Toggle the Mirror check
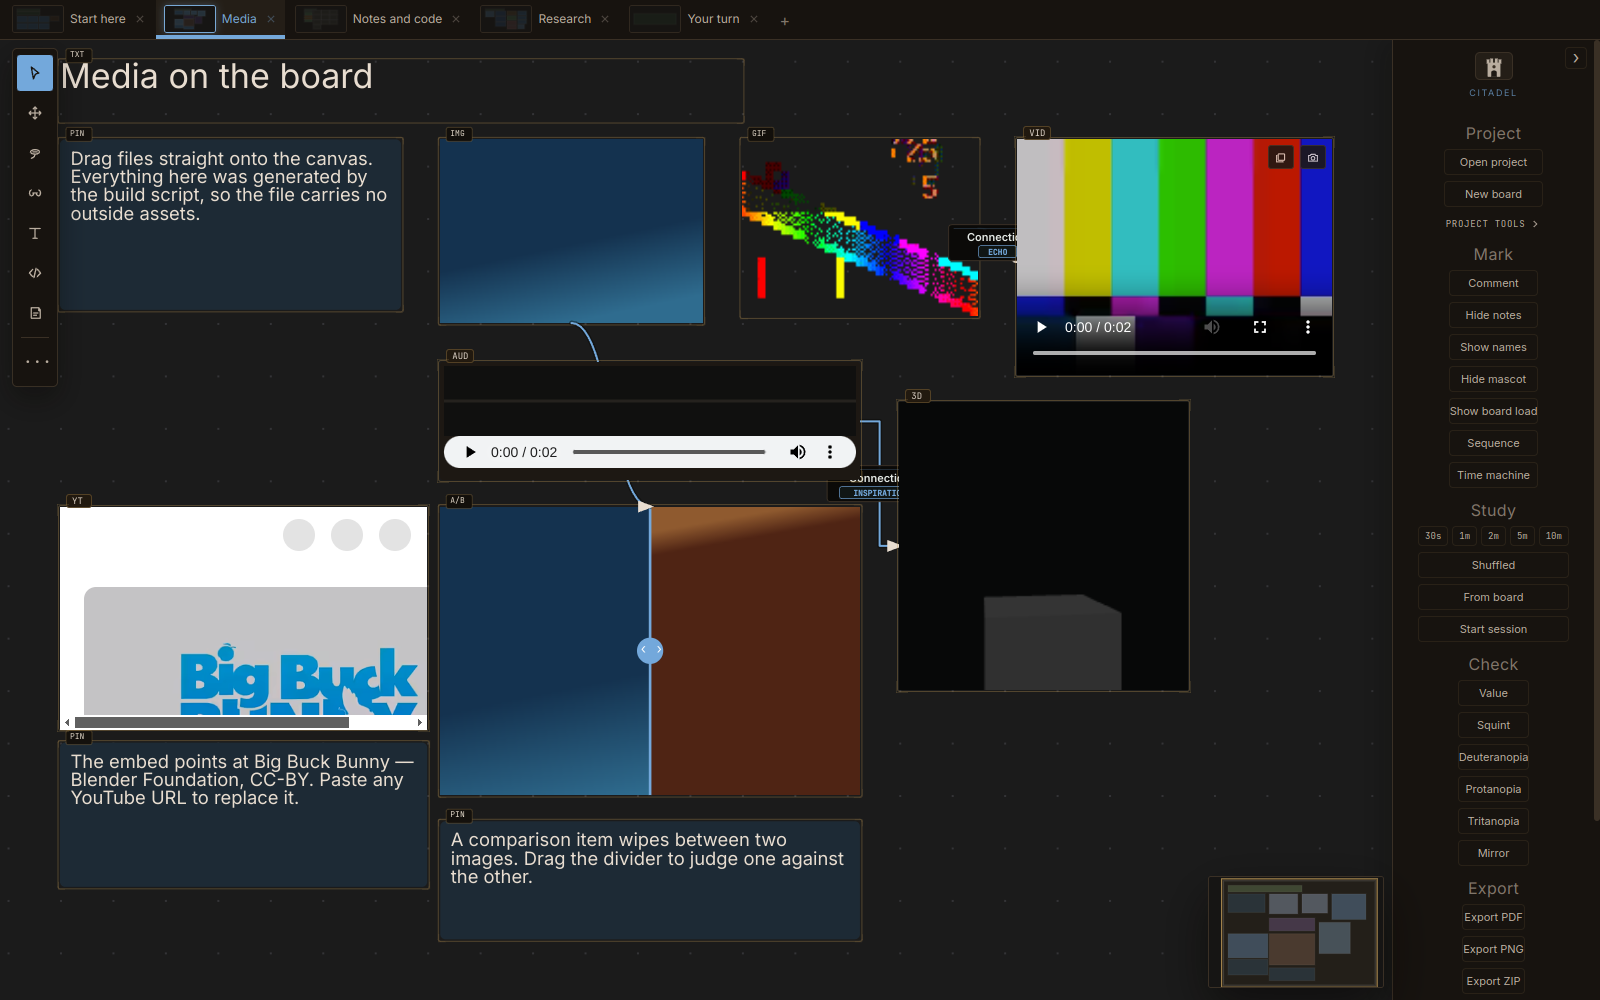Viewport: 1600px width, 1000px height. point(1493,853)
